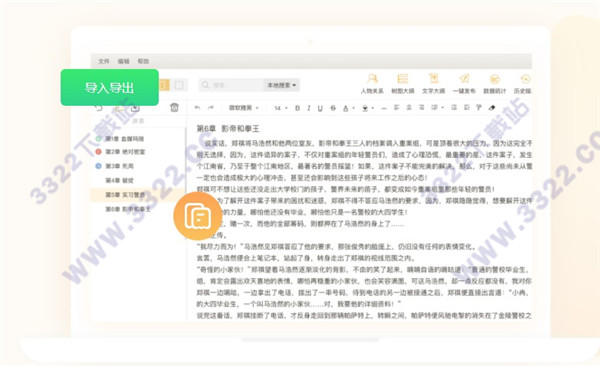Decrease paragraph indent

click(x=454, y=108)
